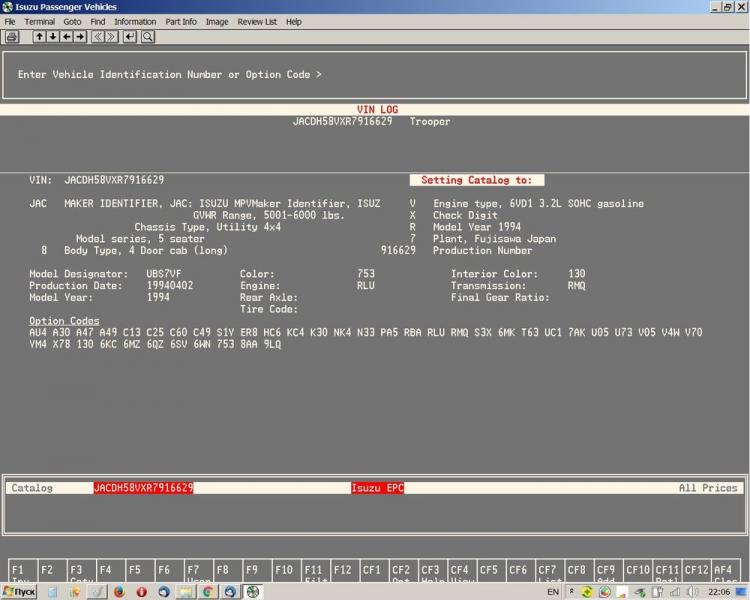Click the "All Prices" text in the Catalog bar
This screenshot has height=600, width=750.
tap(708, 488)
